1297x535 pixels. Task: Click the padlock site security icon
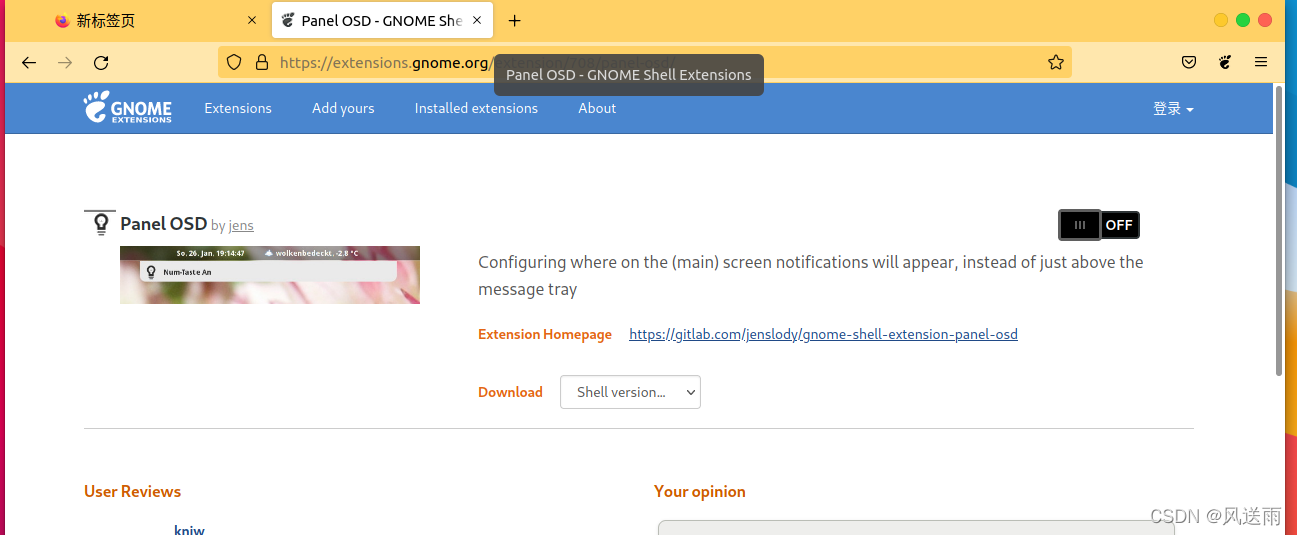(x=262, y=62)
